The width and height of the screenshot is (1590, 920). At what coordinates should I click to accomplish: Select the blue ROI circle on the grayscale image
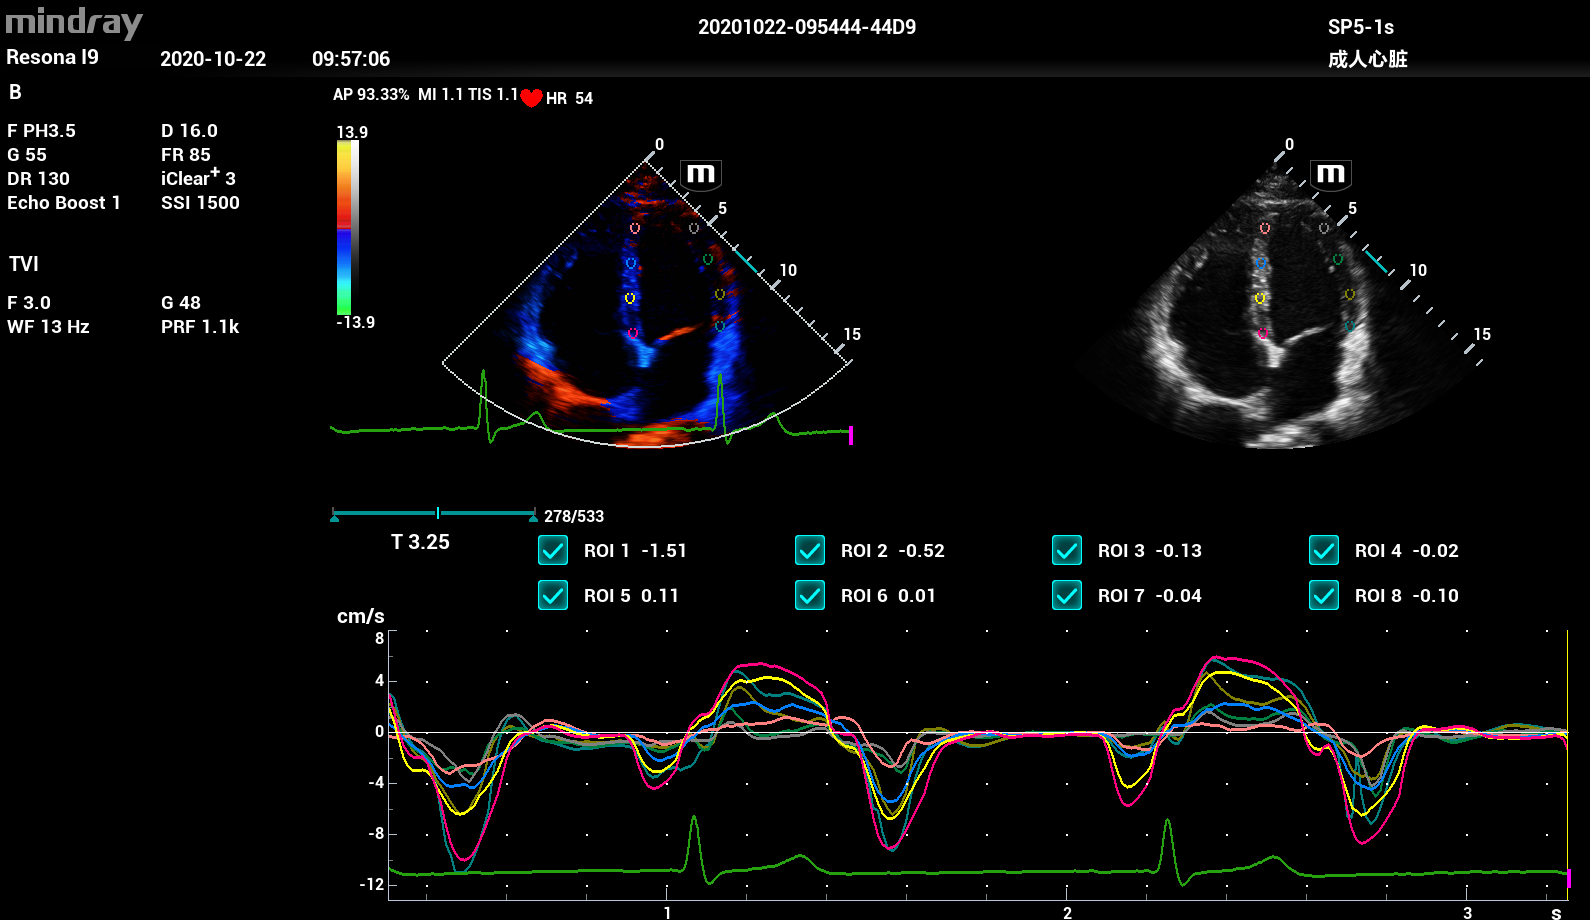tap(1261, 264)
